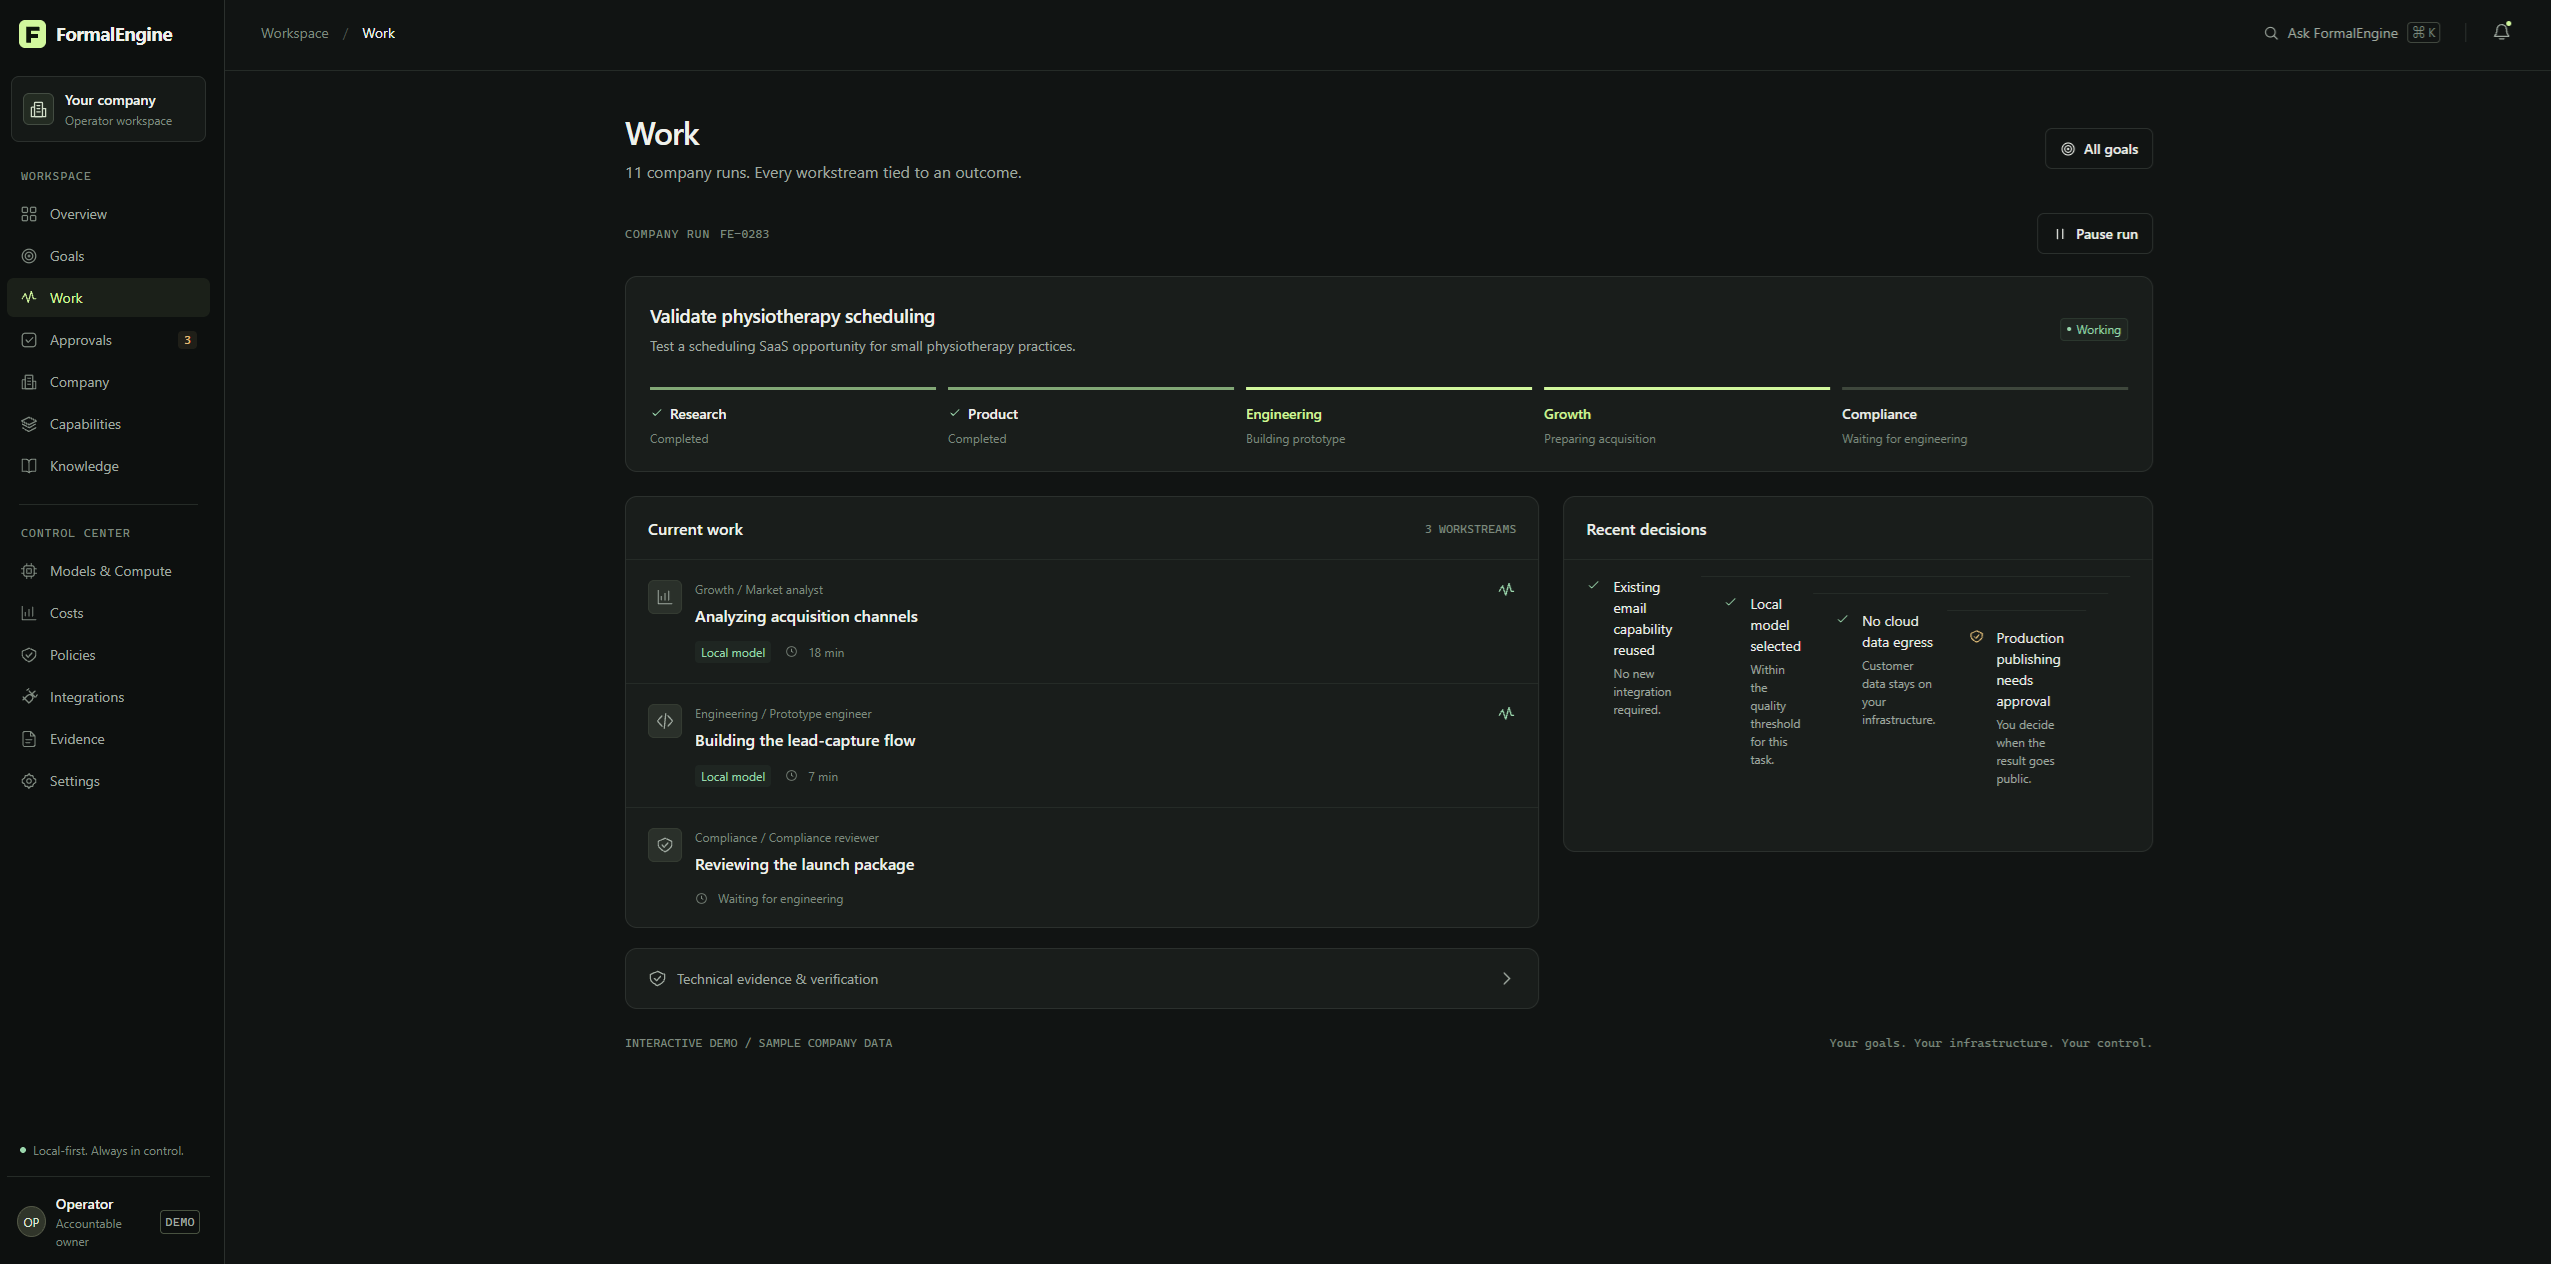Open the Knowledge section

(108, 466)
